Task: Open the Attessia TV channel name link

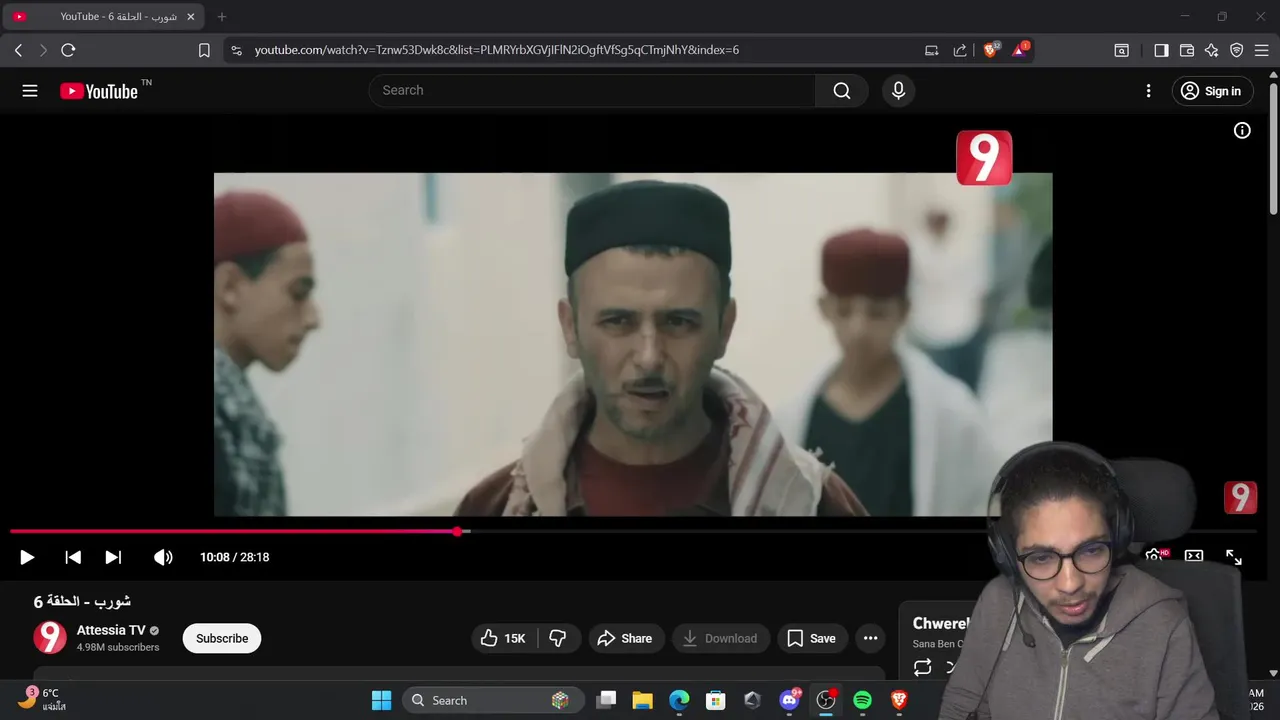Action: pos(111,630)
